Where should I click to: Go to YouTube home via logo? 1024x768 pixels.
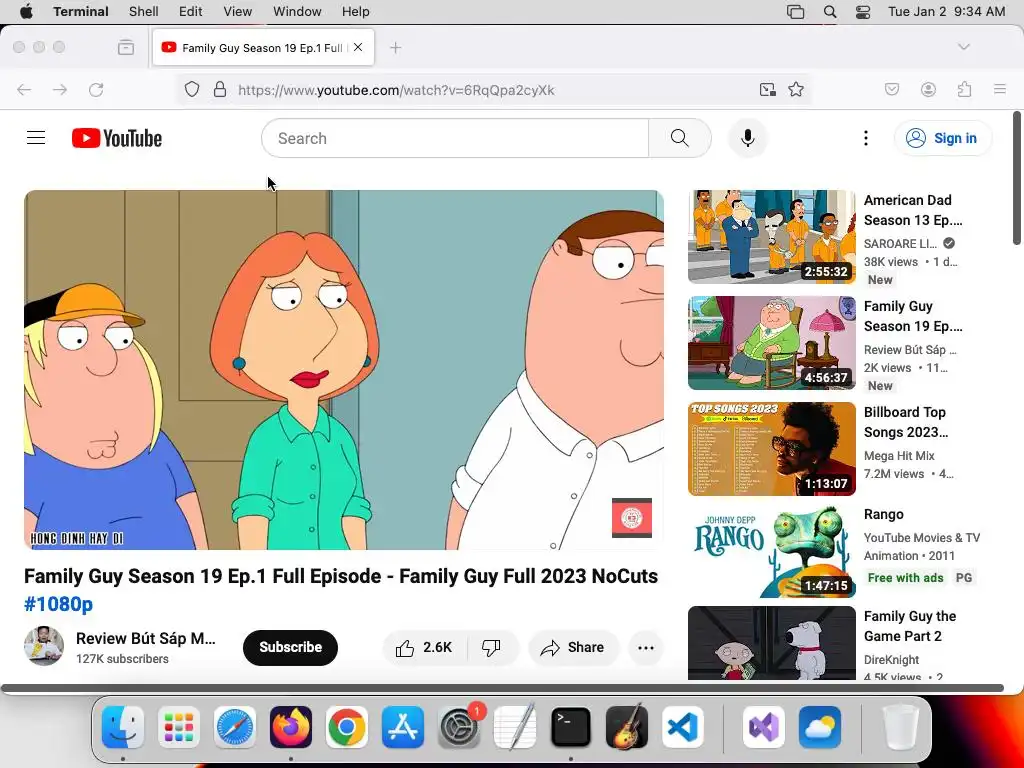point(117,138)
